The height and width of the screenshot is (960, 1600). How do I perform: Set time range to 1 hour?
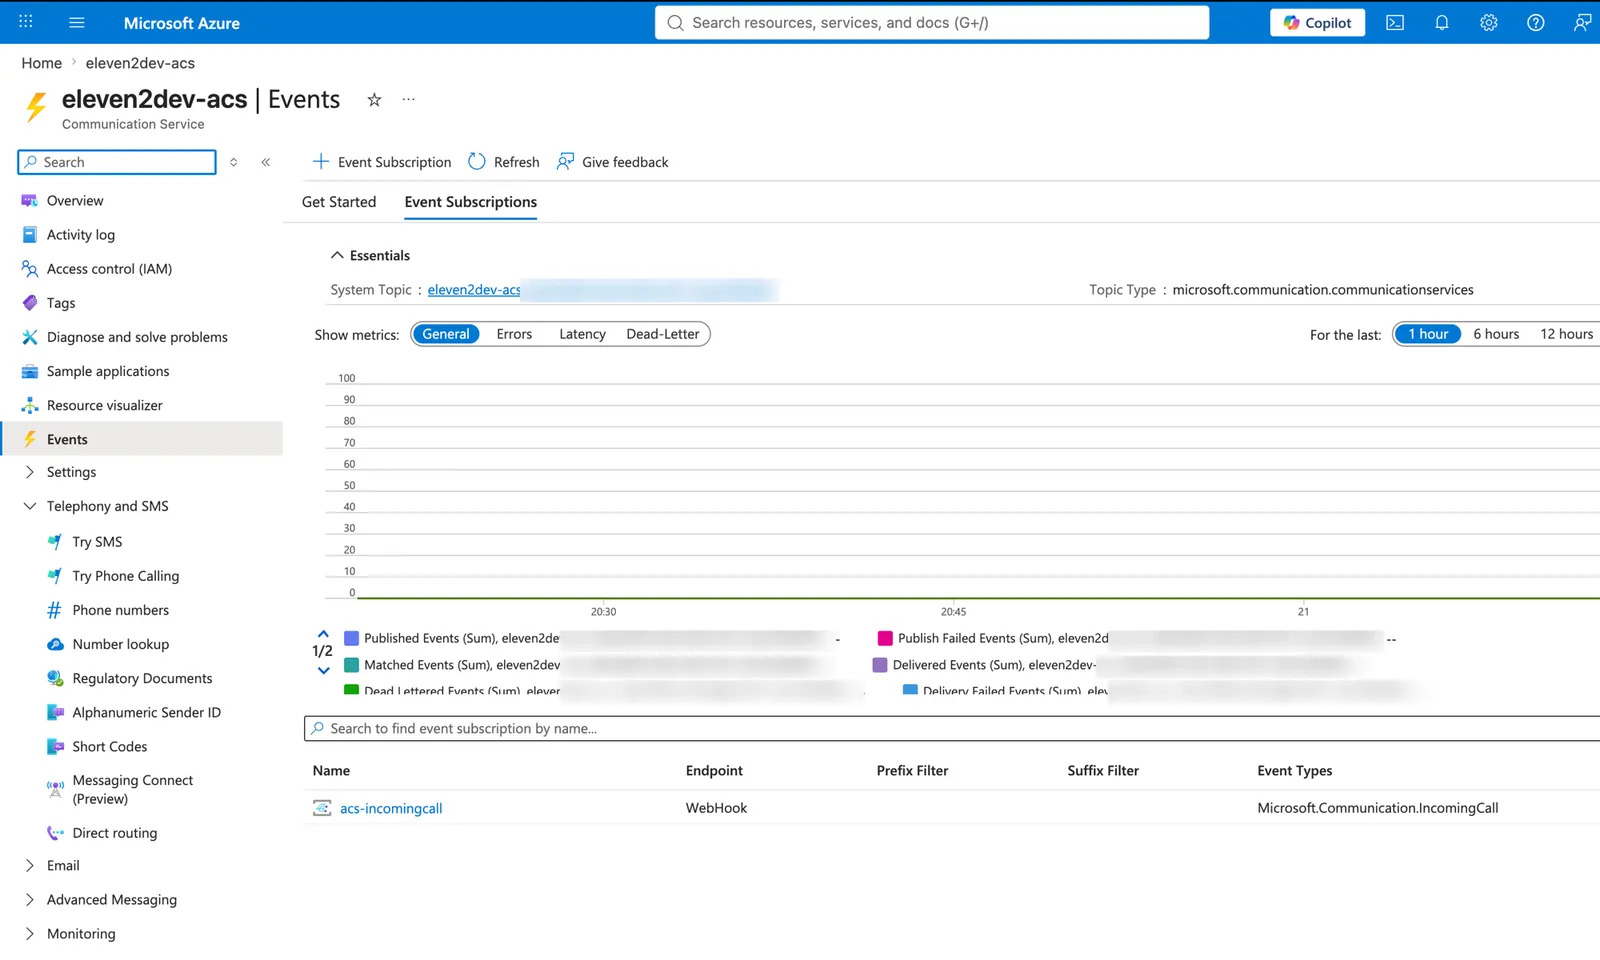(1428, 334)
